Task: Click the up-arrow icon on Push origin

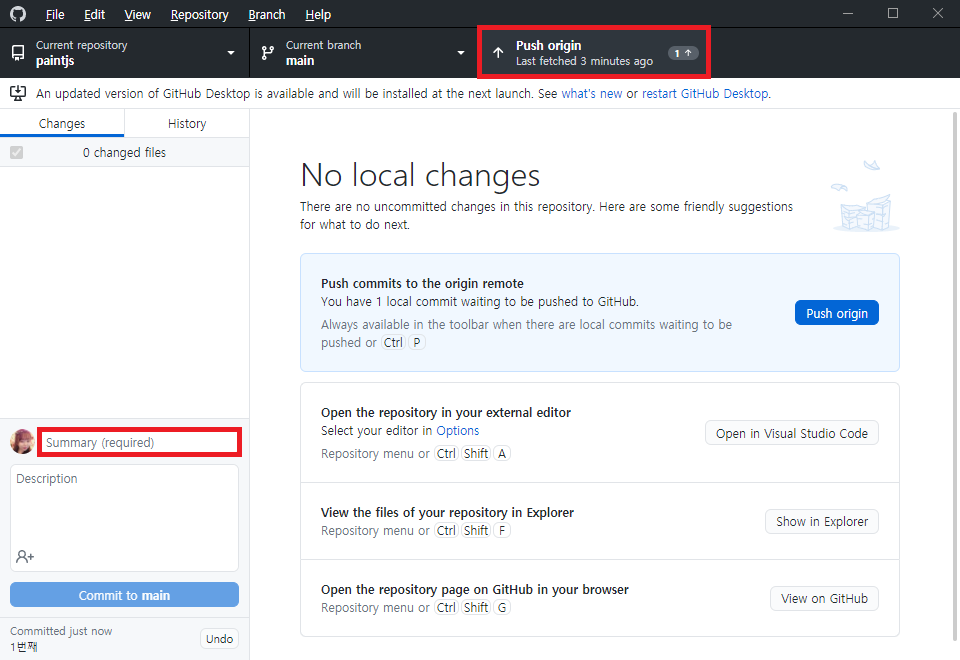Action: 498,53
